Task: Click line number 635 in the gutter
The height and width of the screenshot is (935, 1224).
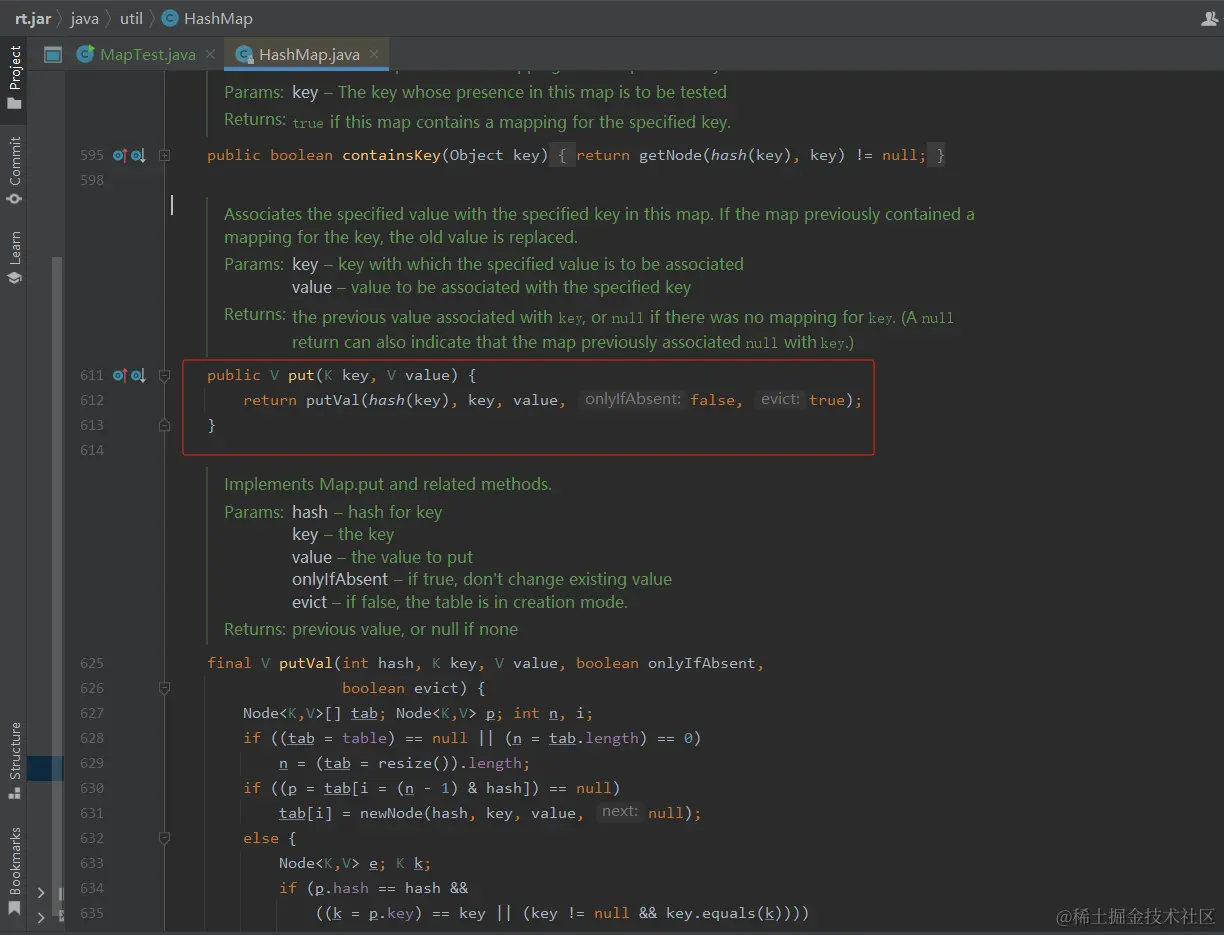Action: click(x=91, y=913)
